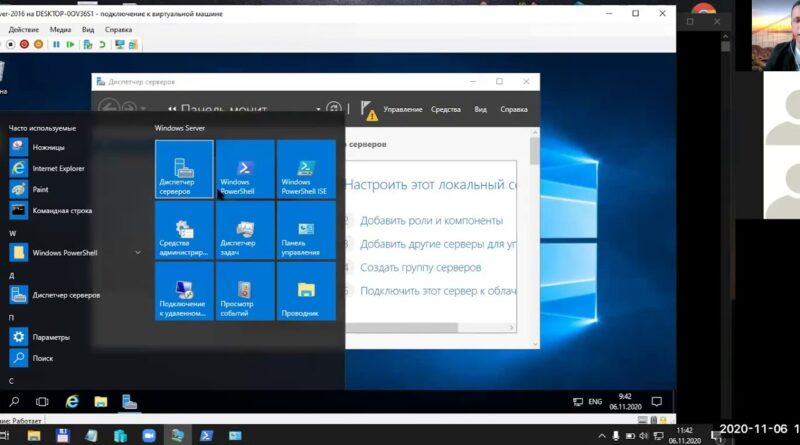Click the letter W group header
The height and width of the screenshot is (445, 800).
12,233
